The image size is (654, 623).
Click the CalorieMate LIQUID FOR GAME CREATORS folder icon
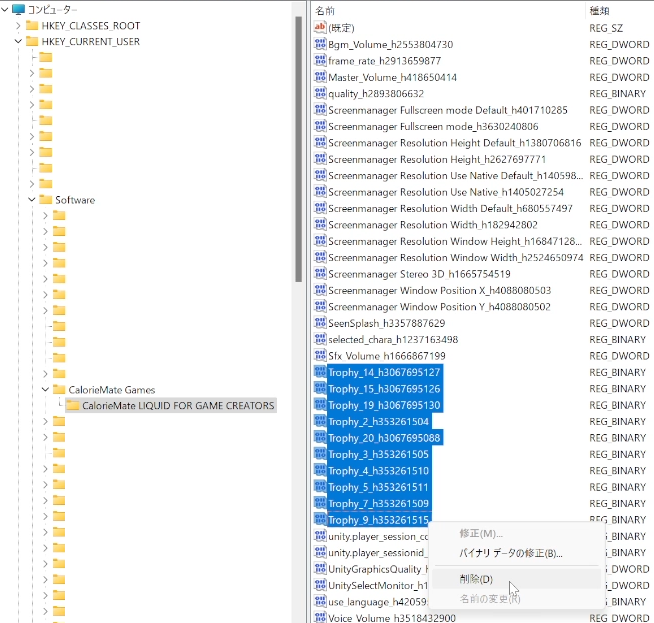coord(73,405)
